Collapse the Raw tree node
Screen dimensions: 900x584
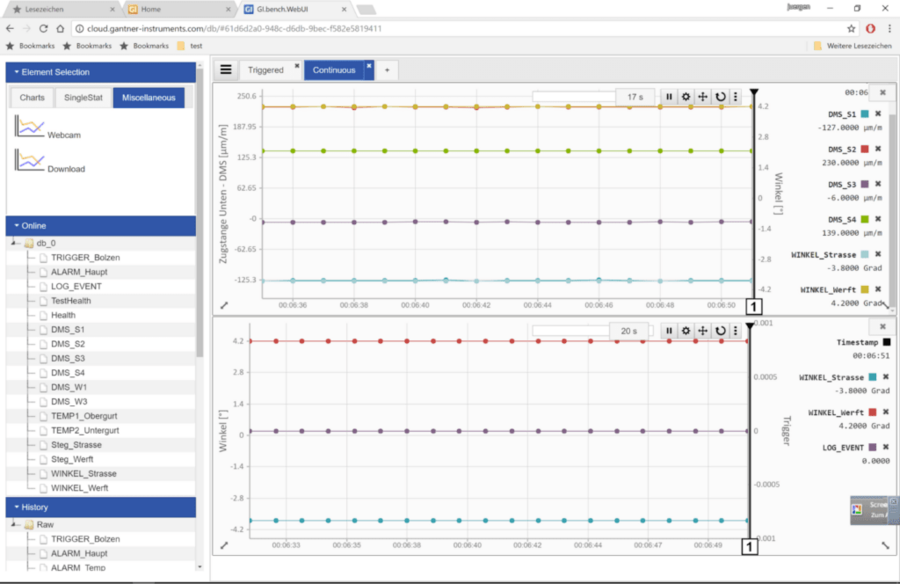coord(14,524)
